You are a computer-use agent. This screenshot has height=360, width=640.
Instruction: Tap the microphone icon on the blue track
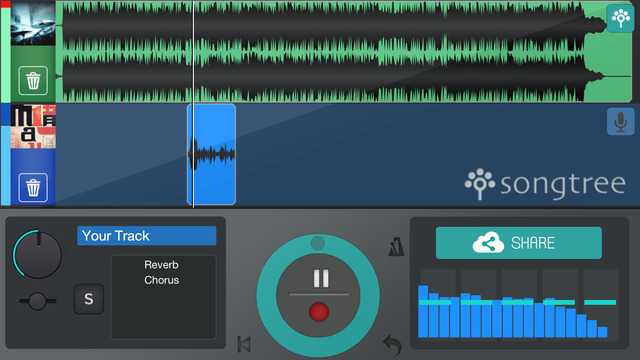(x=620, y=121)
